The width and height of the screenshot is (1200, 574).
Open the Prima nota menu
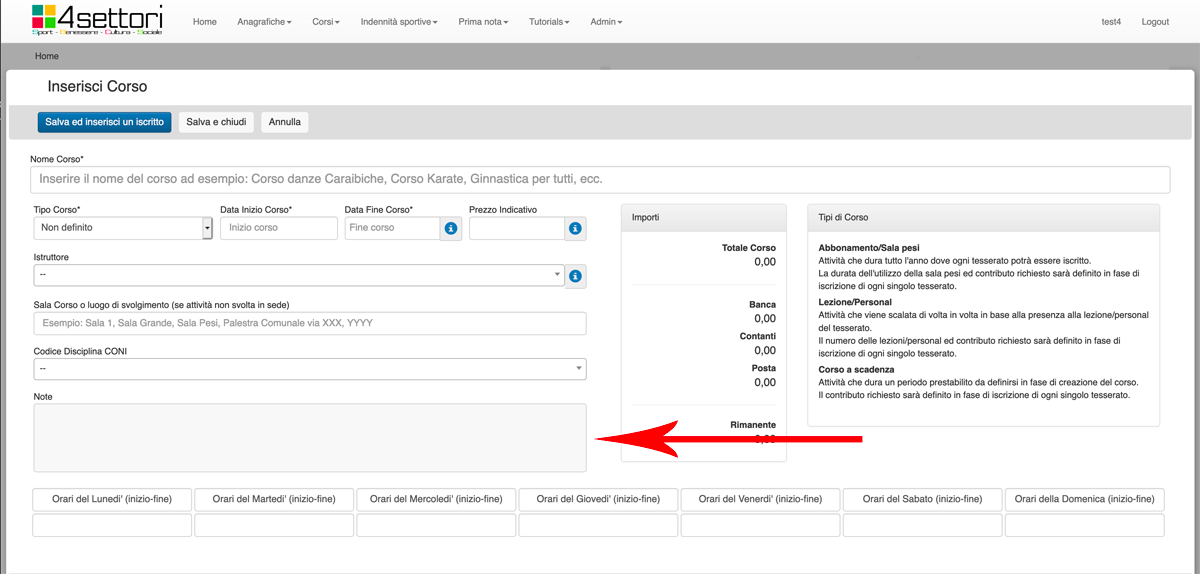click(483, 22)
